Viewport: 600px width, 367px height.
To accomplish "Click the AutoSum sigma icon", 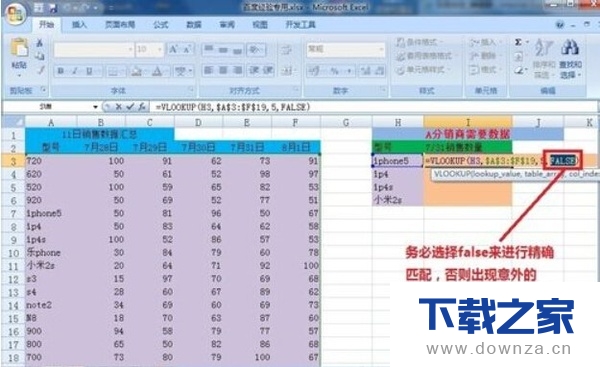I will pyautogui.click(x=518, y=42).
